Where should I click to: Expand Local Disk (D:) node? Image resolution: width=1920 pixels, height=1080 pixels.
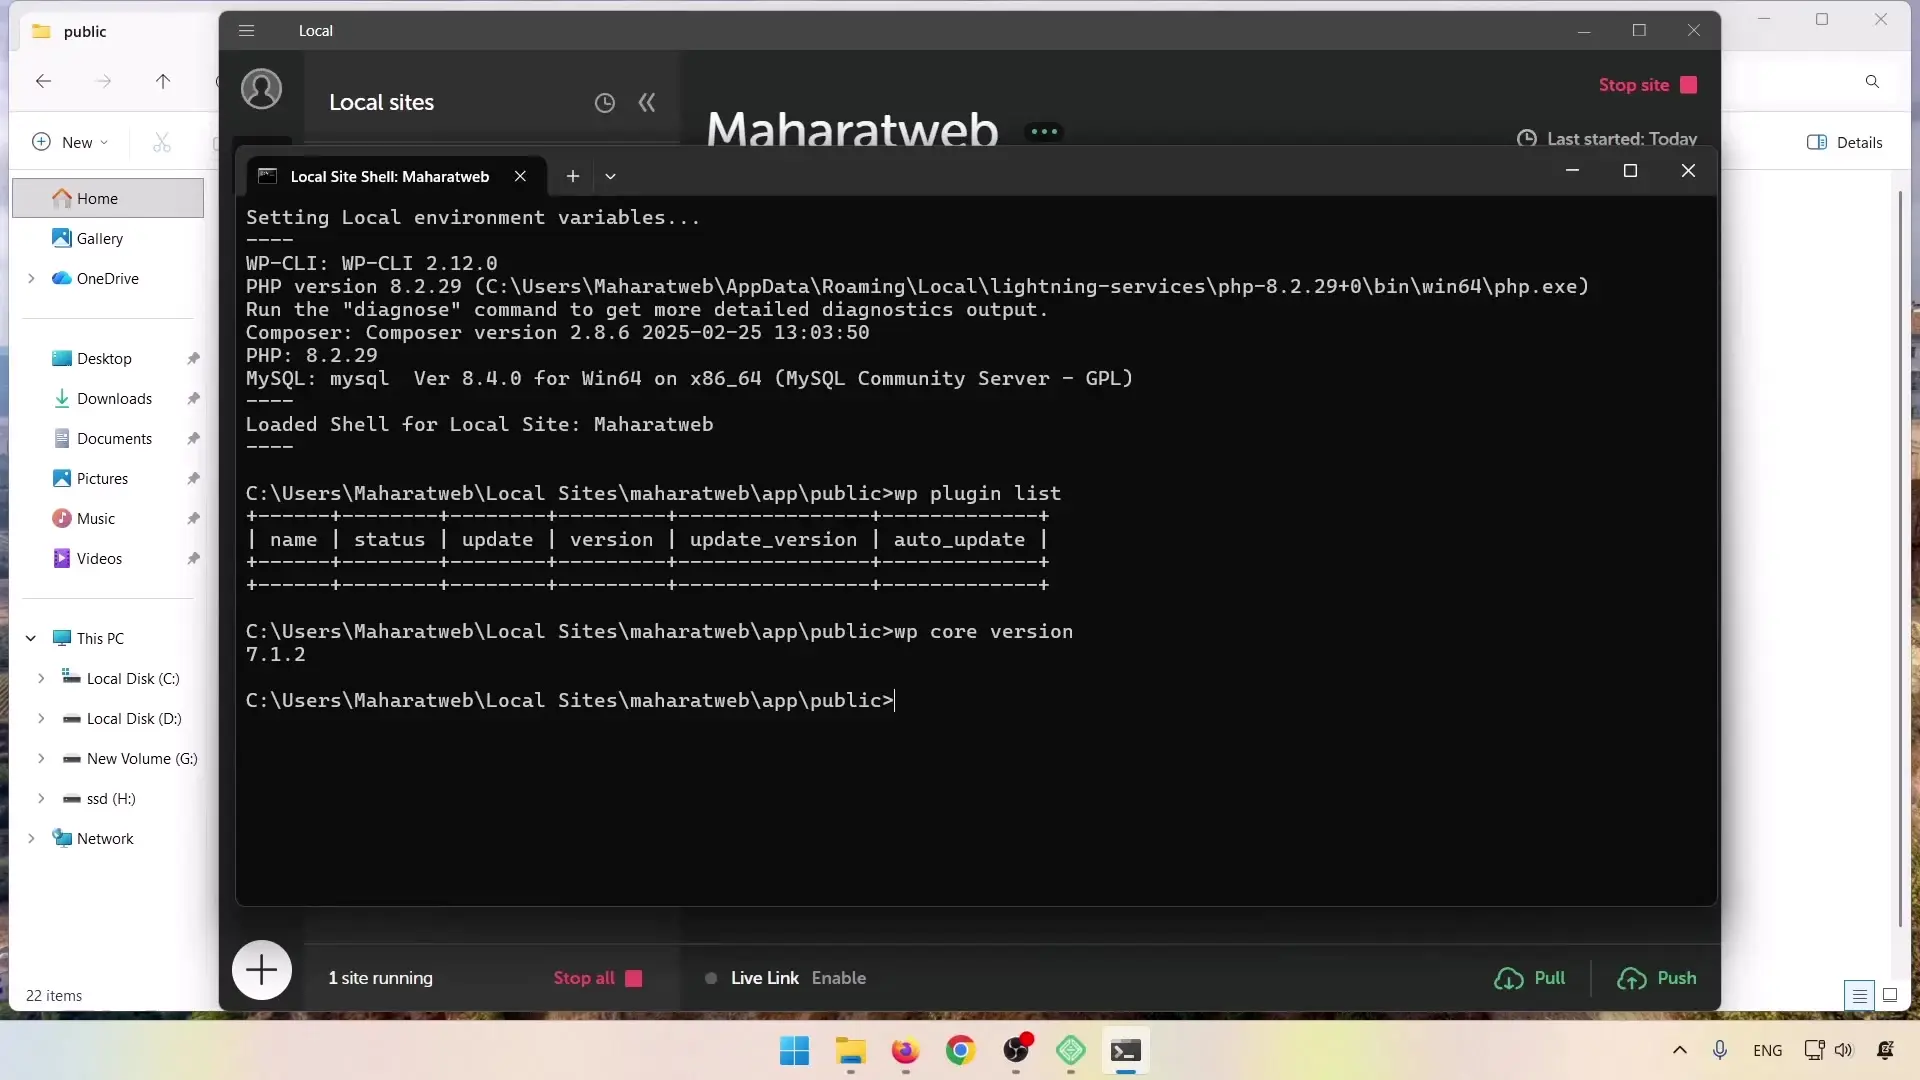click(41, 718)
